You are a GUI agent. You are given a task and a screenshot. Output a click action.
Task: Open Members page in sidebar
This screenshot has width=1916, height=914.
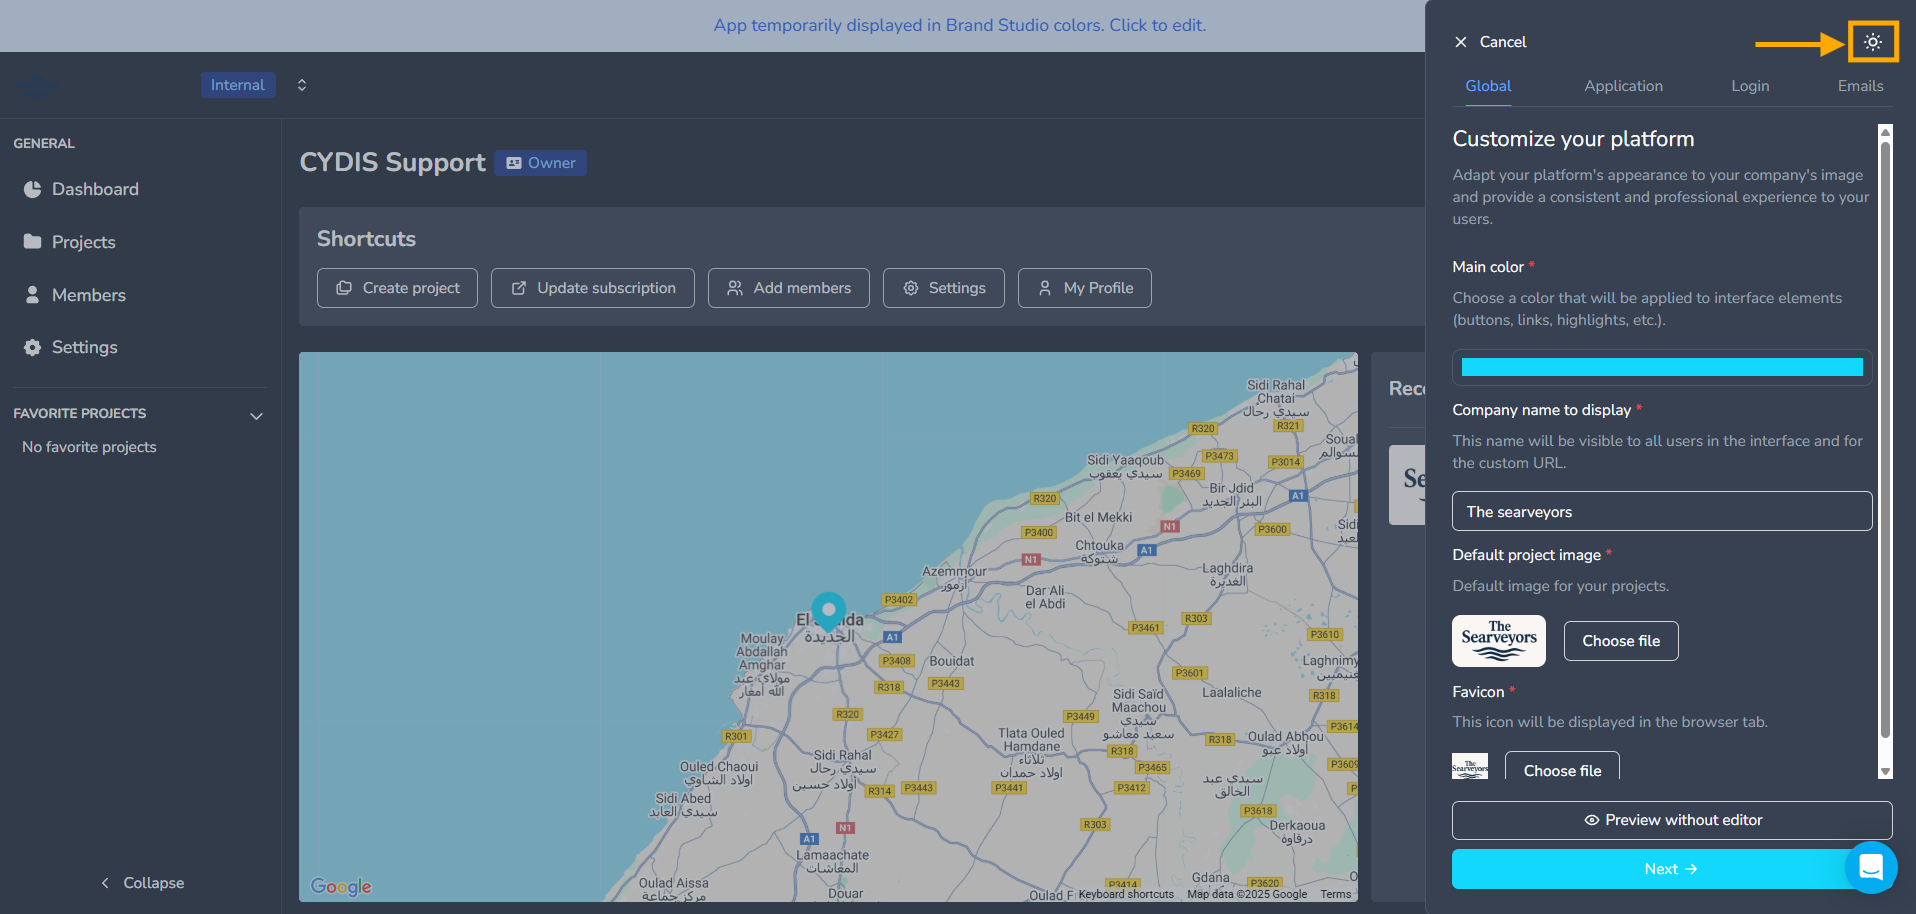88,295
